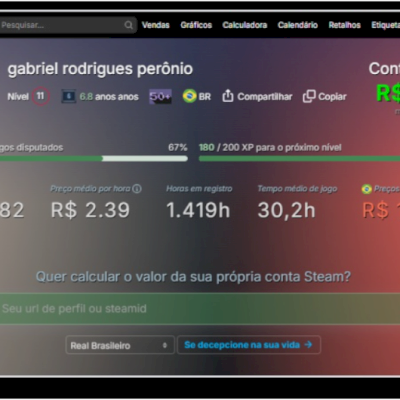Open the Real Brasileiro currency dropdown
The image size is (400, 400).
click(120, 345)
